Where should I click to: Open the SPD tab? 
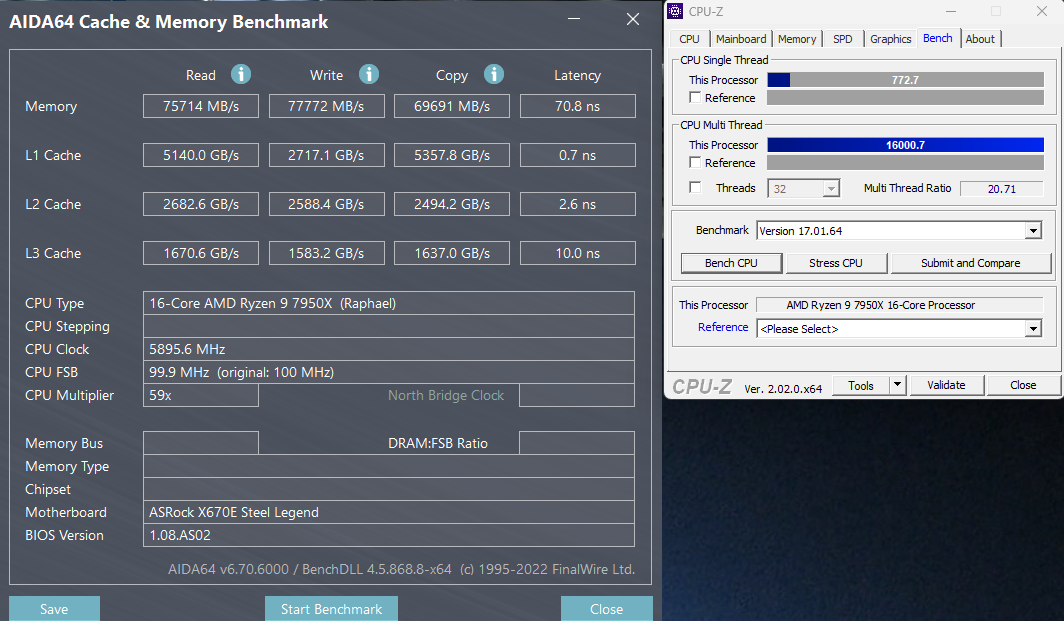pyautogui.click(x=843, y=39)
